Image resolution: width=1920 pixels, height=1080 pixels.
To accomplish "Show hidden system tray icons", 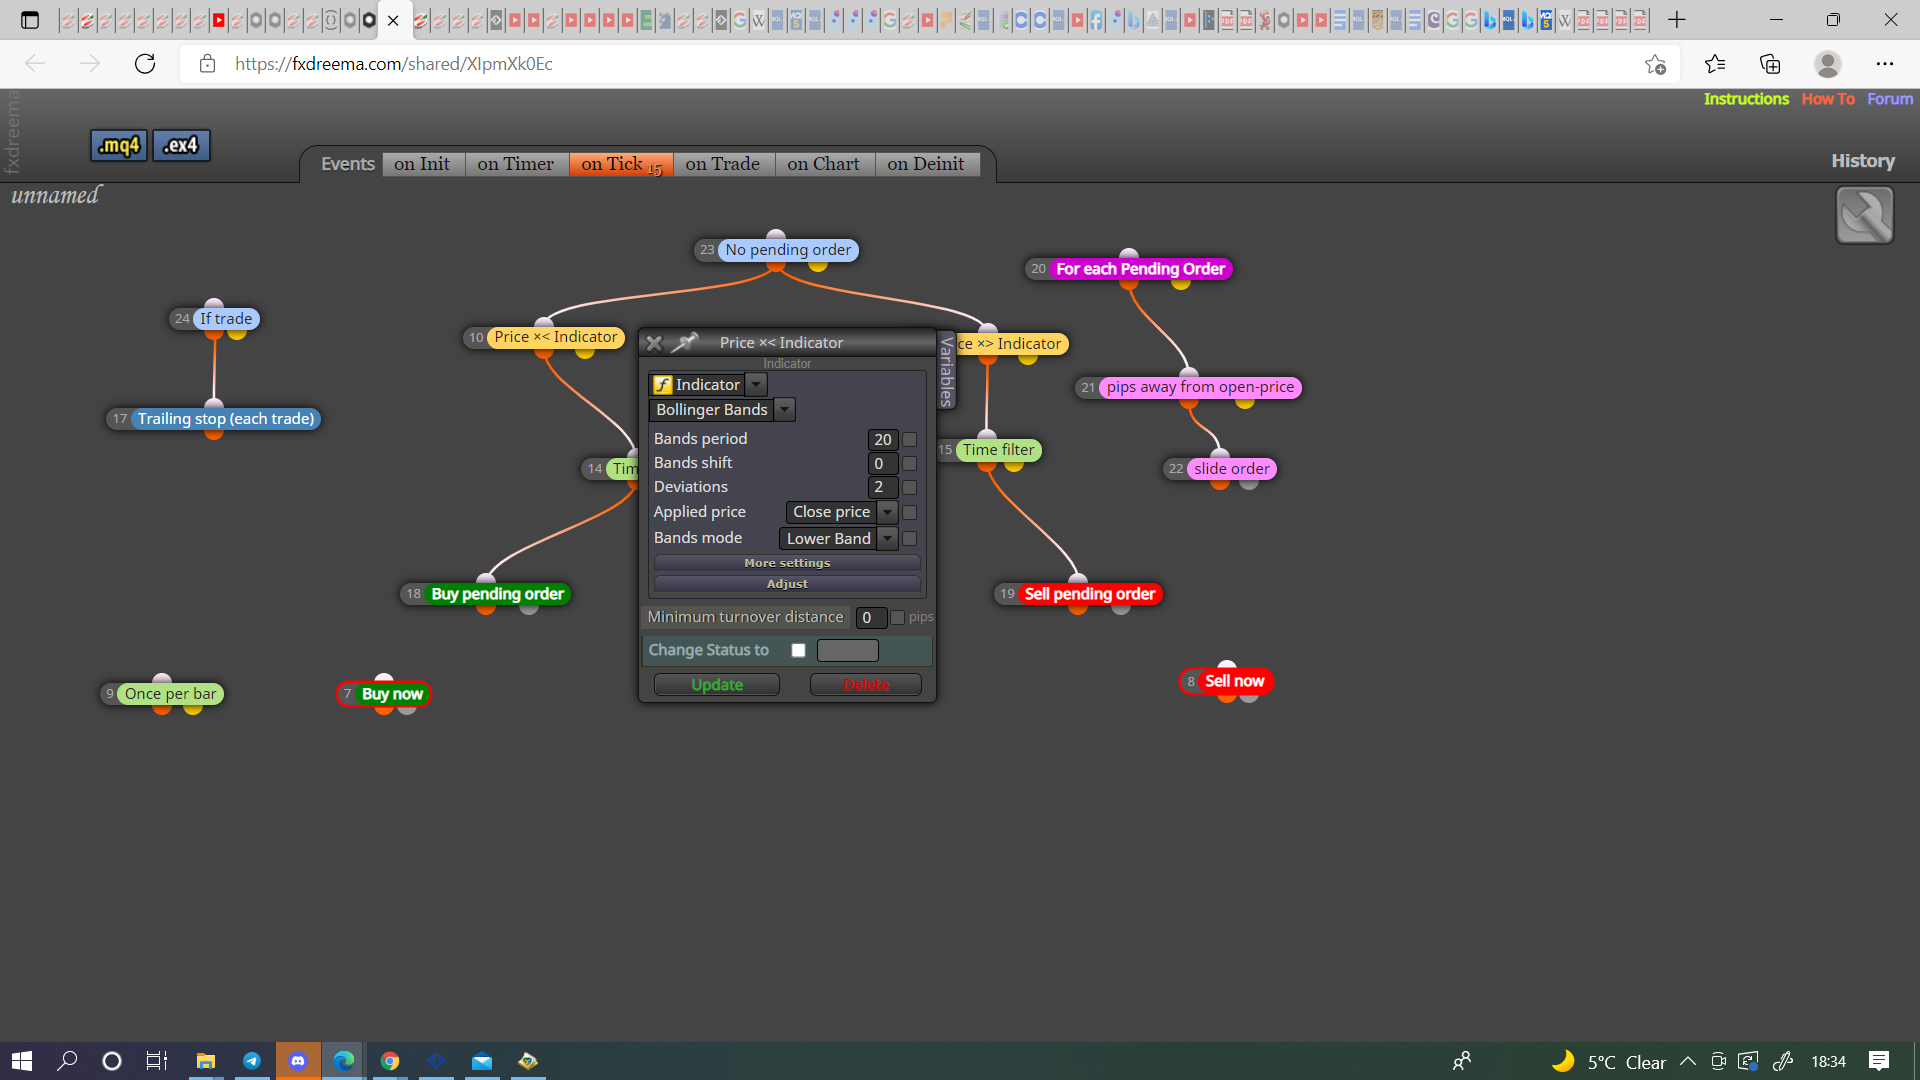I will pyautogui.click(x=1688, y=1061).
